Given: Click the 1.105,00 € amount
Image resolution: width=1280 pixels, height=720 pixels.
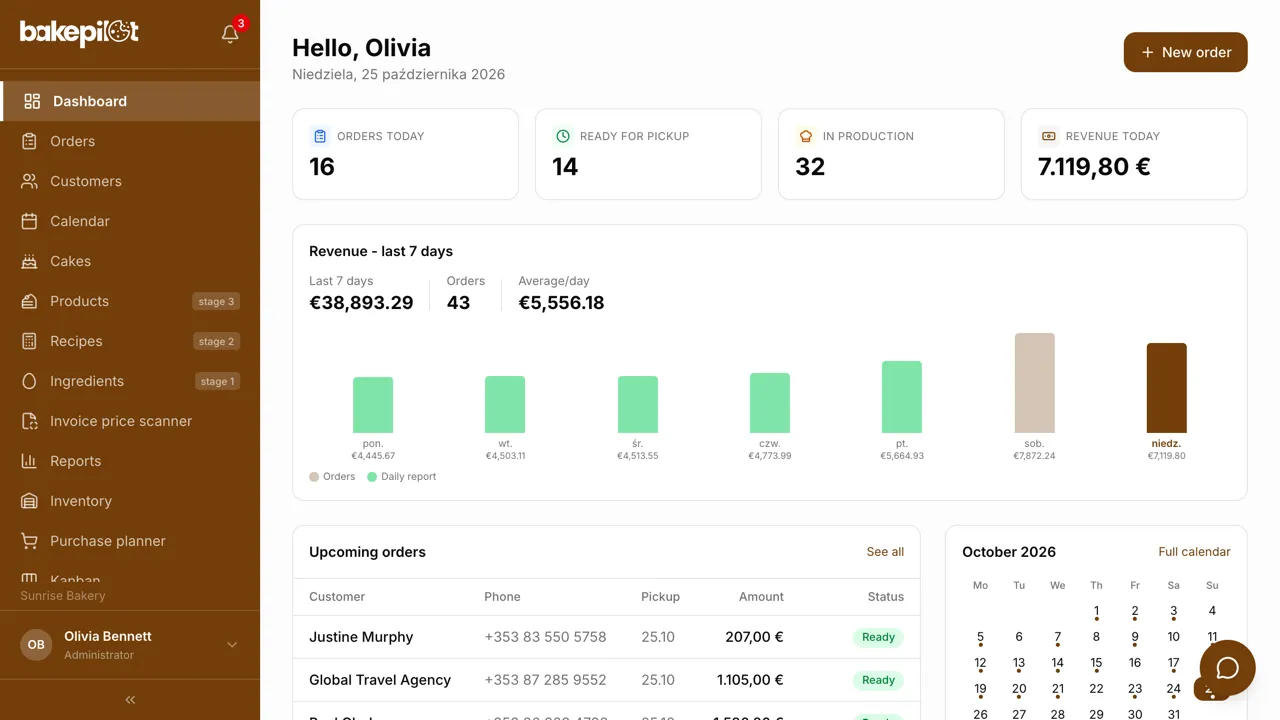Looking at the screenshot, I should tap(750, 680).
